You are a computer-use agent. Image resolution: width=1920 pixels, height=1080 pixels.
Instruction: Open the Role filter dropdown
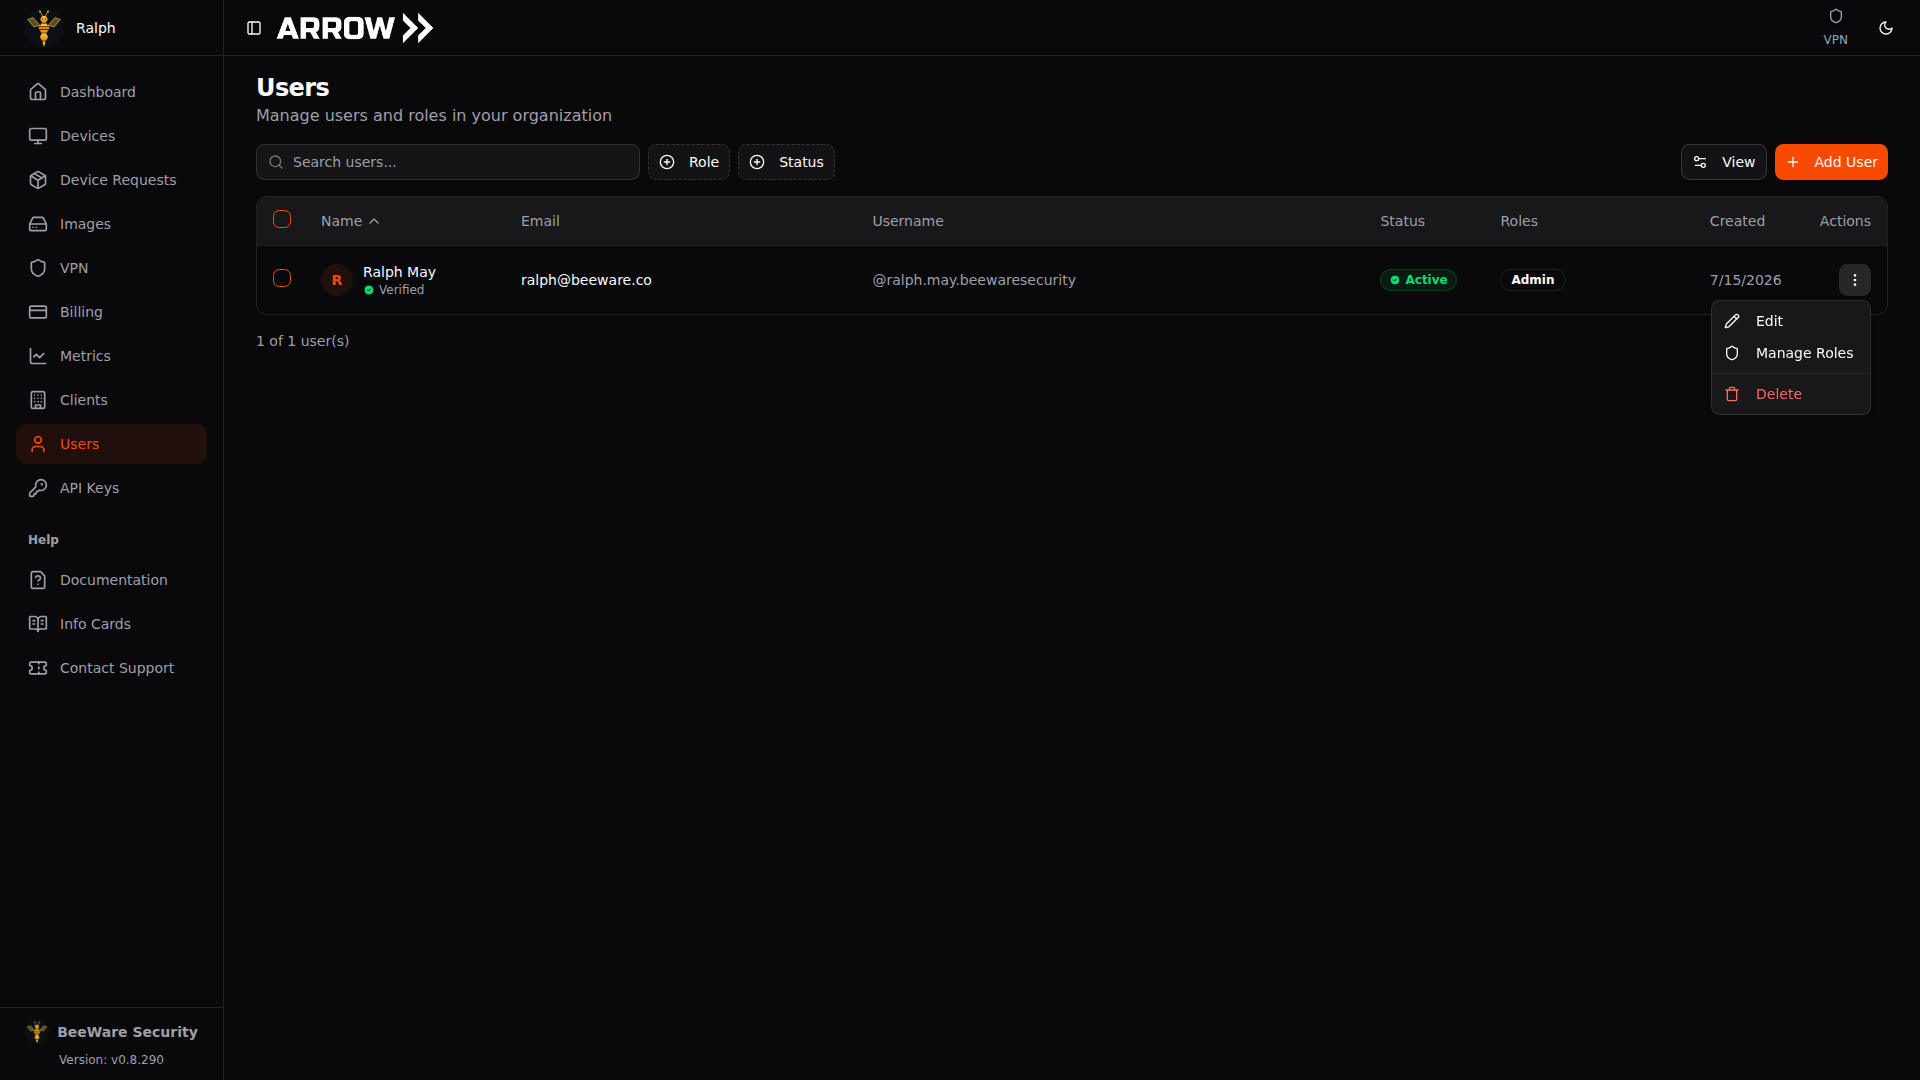689,162
